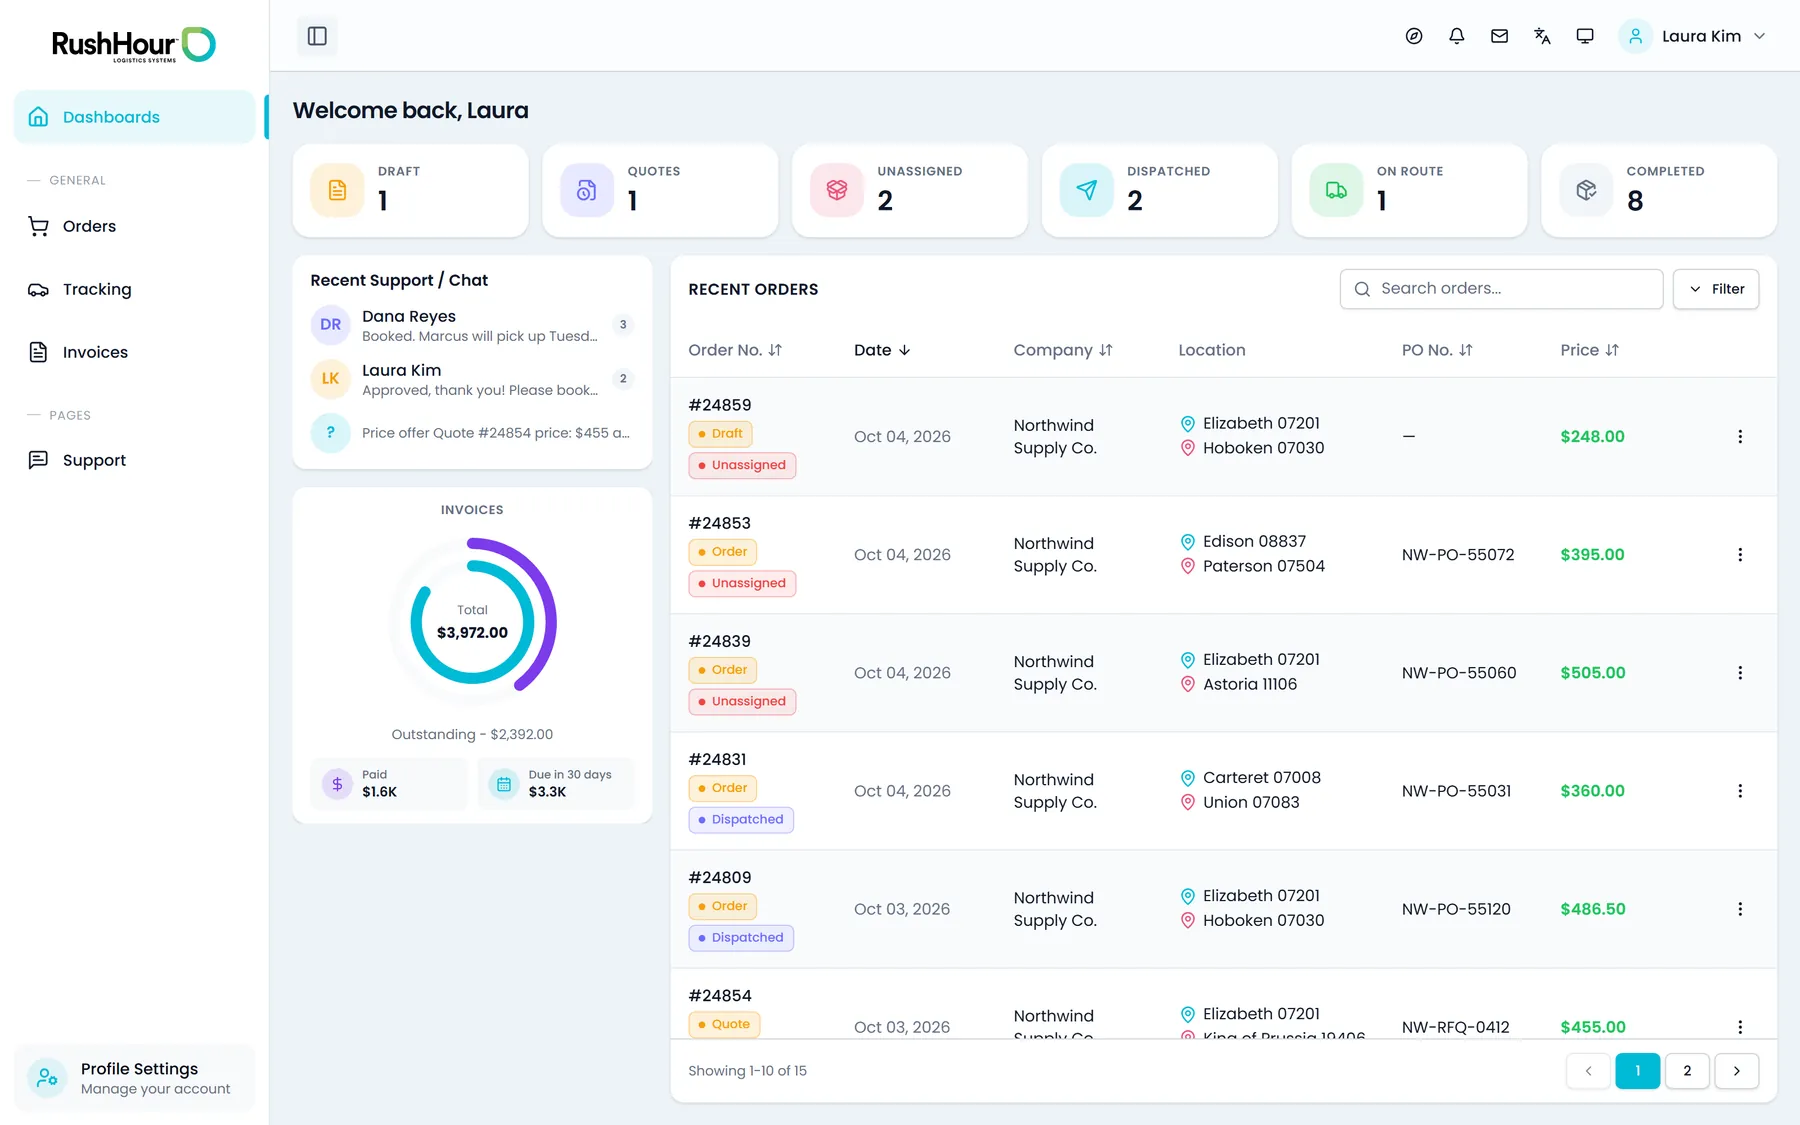Sort by Order No. column
This screenshot has width=1800, height=1125.
[735, 350]
